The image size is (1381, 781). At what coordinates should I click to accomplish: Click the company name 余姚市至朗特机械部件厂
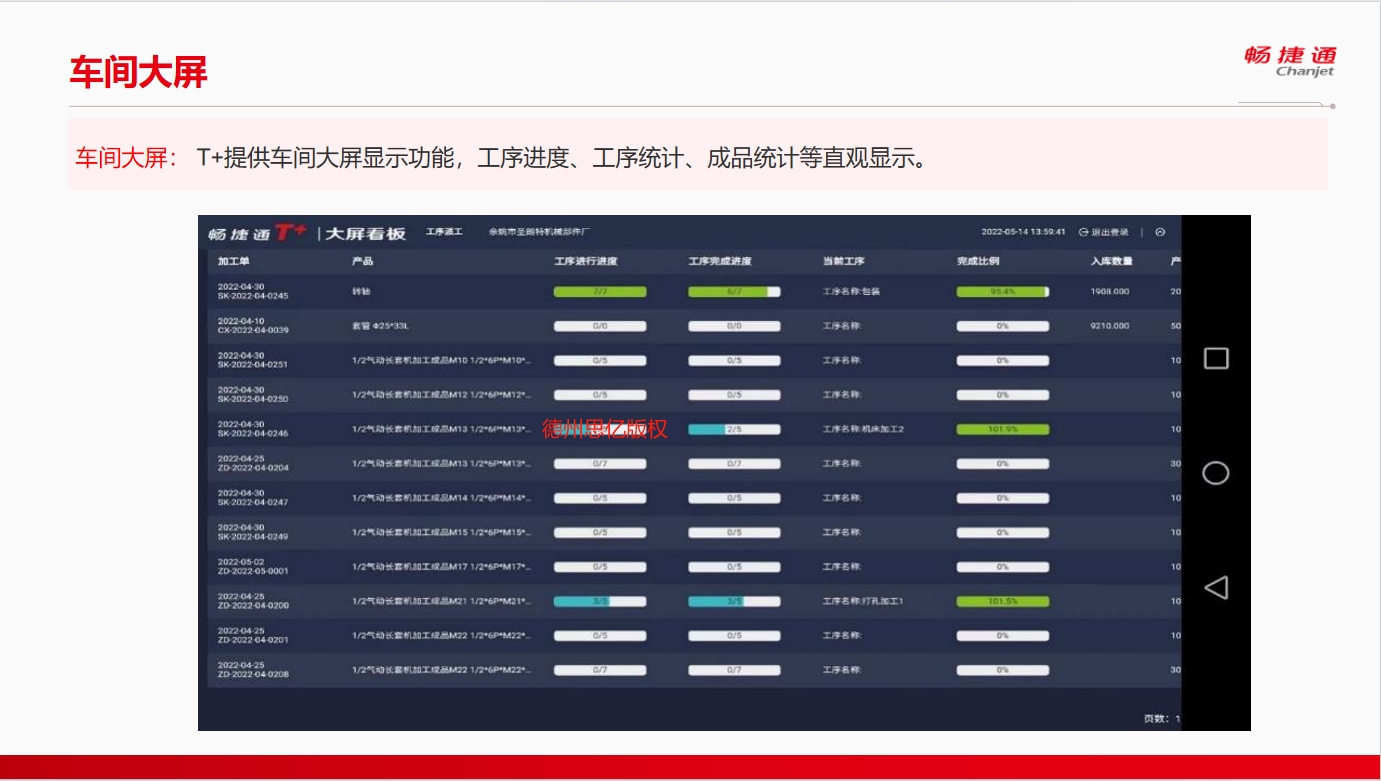pyautogui.click(x=539, y=232)
